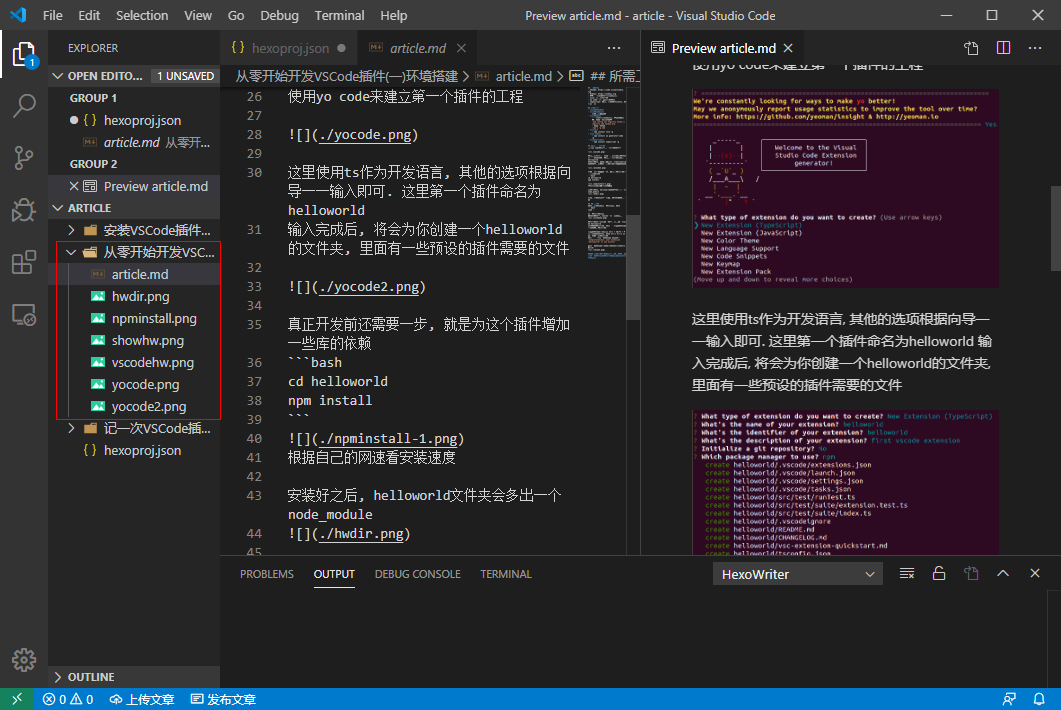The height and width of the screenshot is (710, 1061).
Task: Open yocode2.png in explorer
Action: pyautogui.click(x=134, y=406)
